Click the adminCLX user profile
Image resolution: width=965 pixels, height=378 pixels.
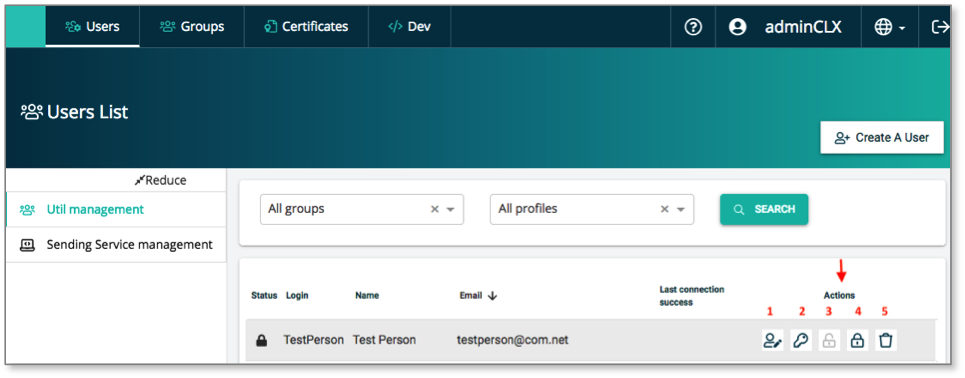785,27
